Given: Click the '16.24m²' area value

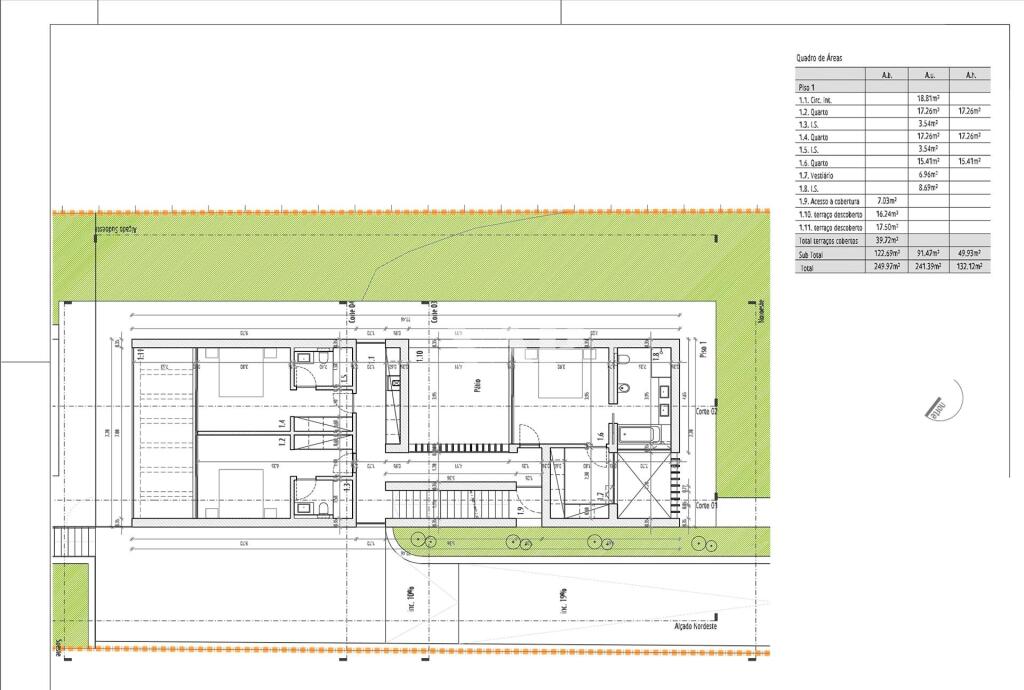Looking at the screenshot, I should click(887, 214).
